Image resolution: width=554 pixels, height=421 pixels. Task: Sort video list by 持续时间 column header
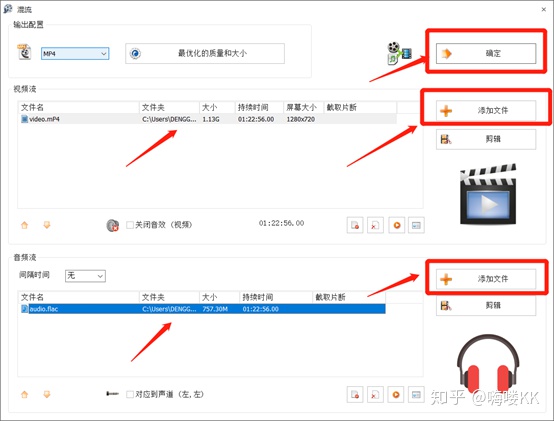click(x=259, y=107)
